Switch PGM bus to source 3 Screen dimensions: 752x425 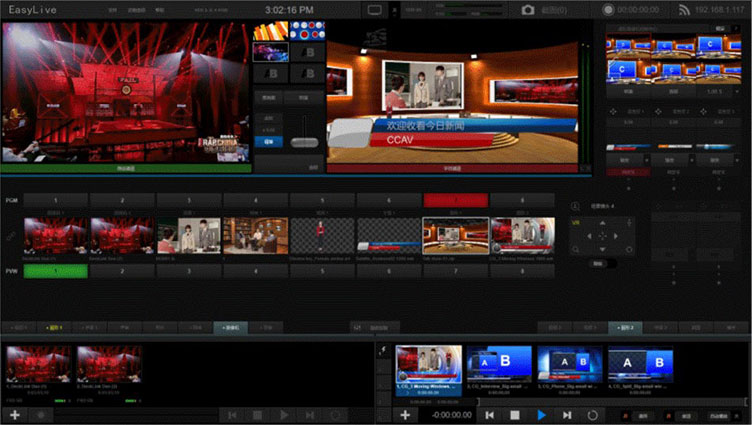(188, 201)
